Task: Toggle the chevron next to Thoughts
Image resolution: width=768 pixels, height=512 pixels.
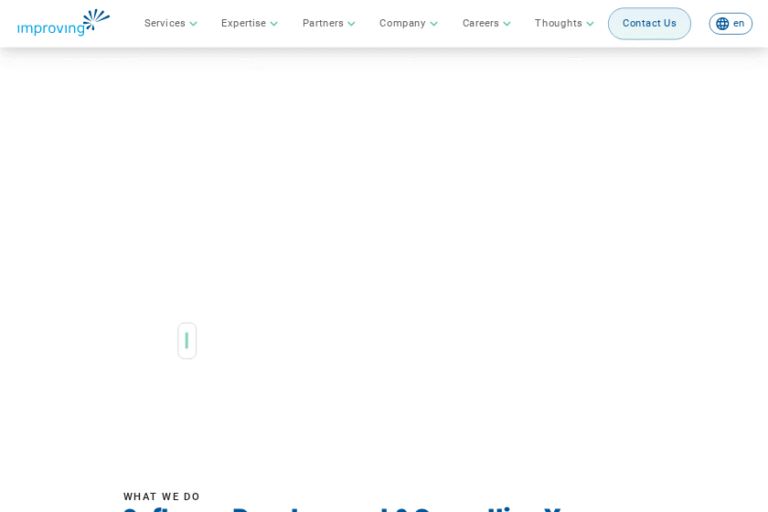Action: tap(590, 24)
